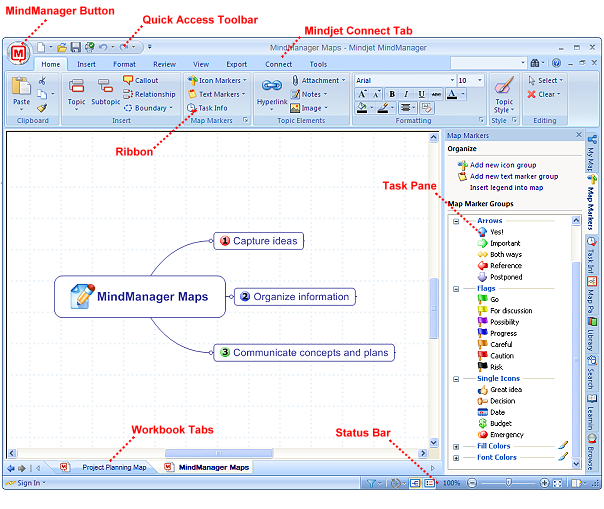The height and width of the screenshot is (509, 604).
Task: Select the Go green flag marker
Action: 488,299
